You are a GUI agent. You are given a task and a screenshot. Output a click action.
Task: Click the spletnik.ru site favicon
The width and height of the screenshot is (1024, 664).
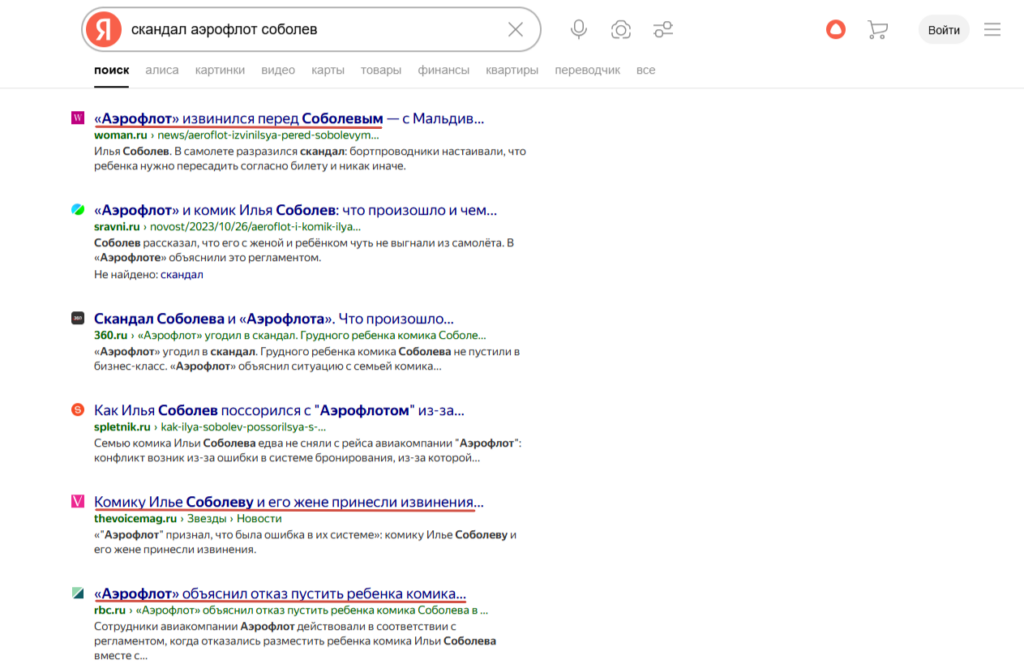78,409
